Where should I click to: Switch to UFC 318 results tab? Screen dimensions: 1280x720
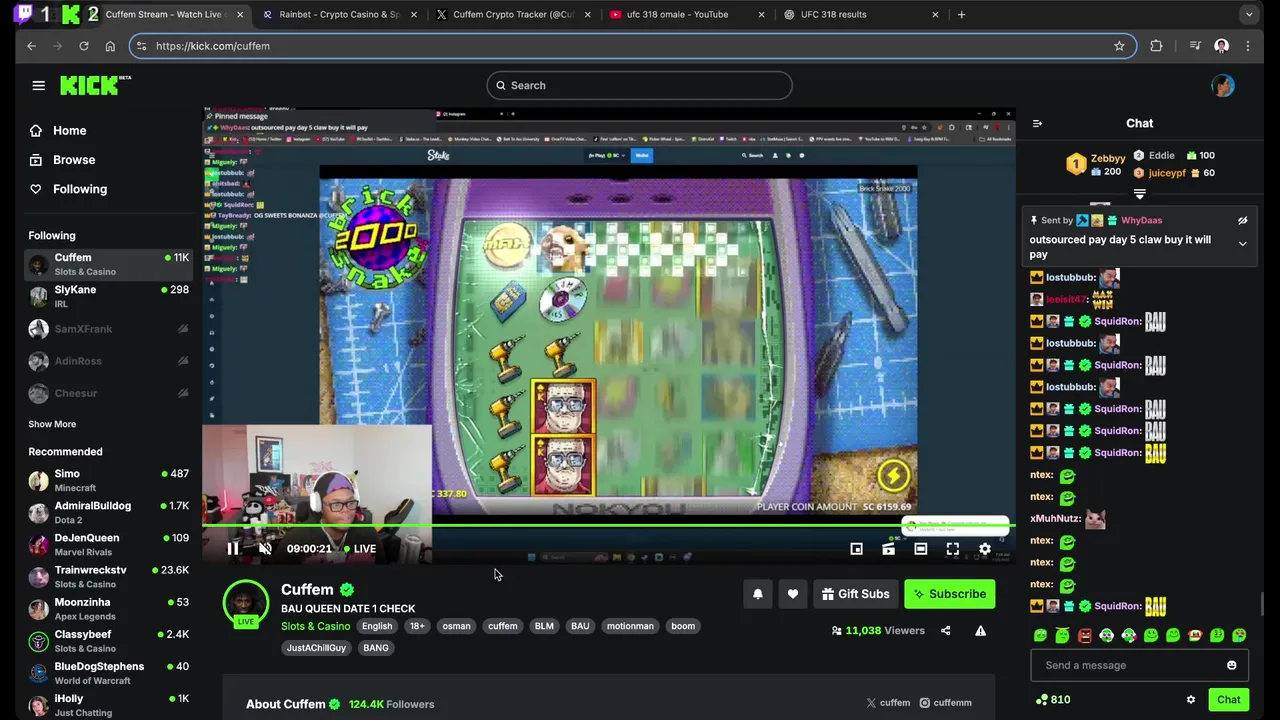861,15
